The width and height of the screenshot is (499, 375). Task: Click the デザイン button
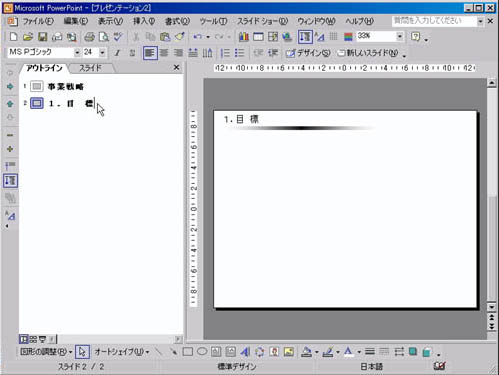tap(308, 53)
